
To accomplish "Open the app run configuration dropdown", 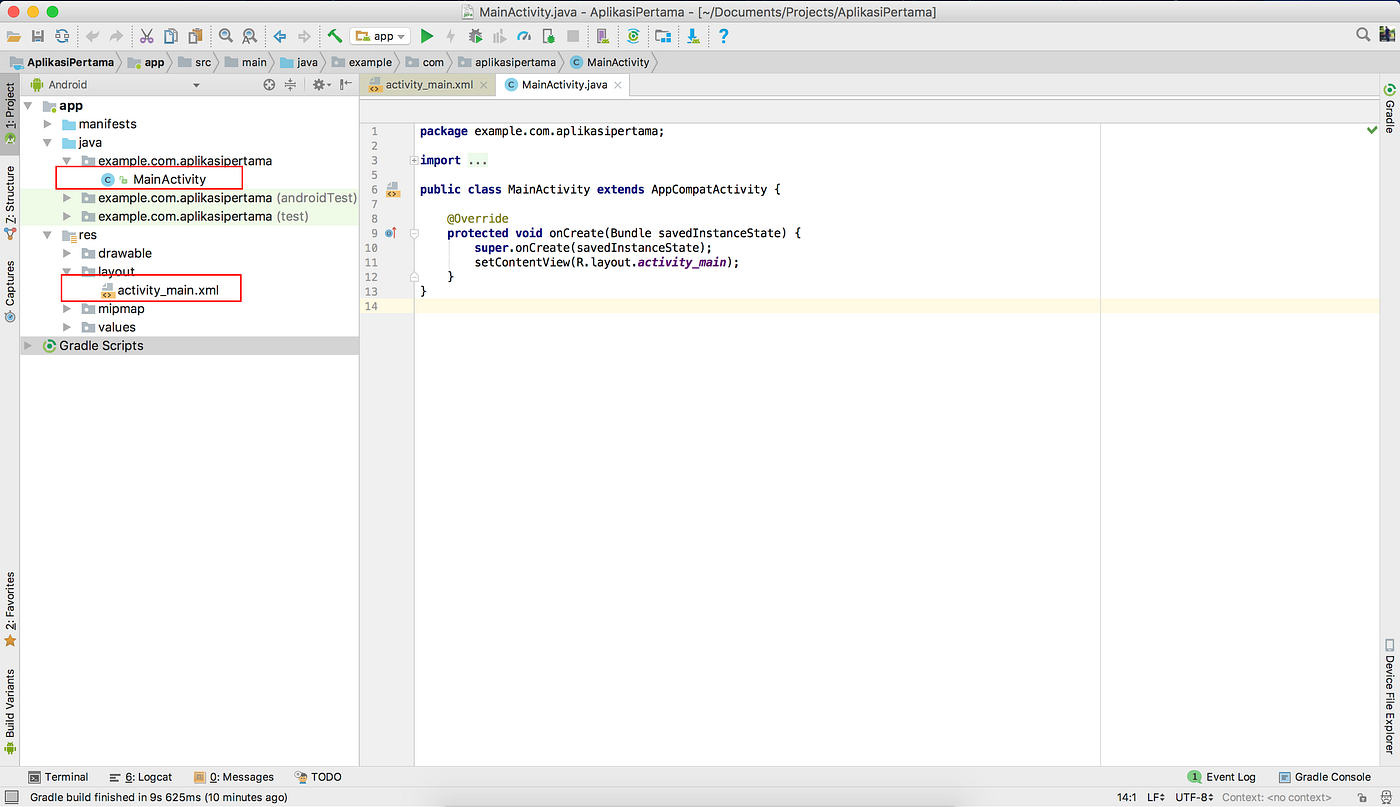I will [380, 35].
